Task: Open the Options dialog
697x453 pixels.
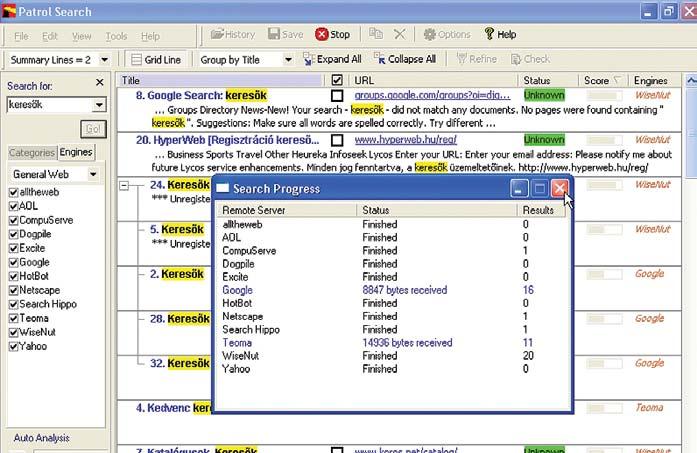Action: point(447,34)
